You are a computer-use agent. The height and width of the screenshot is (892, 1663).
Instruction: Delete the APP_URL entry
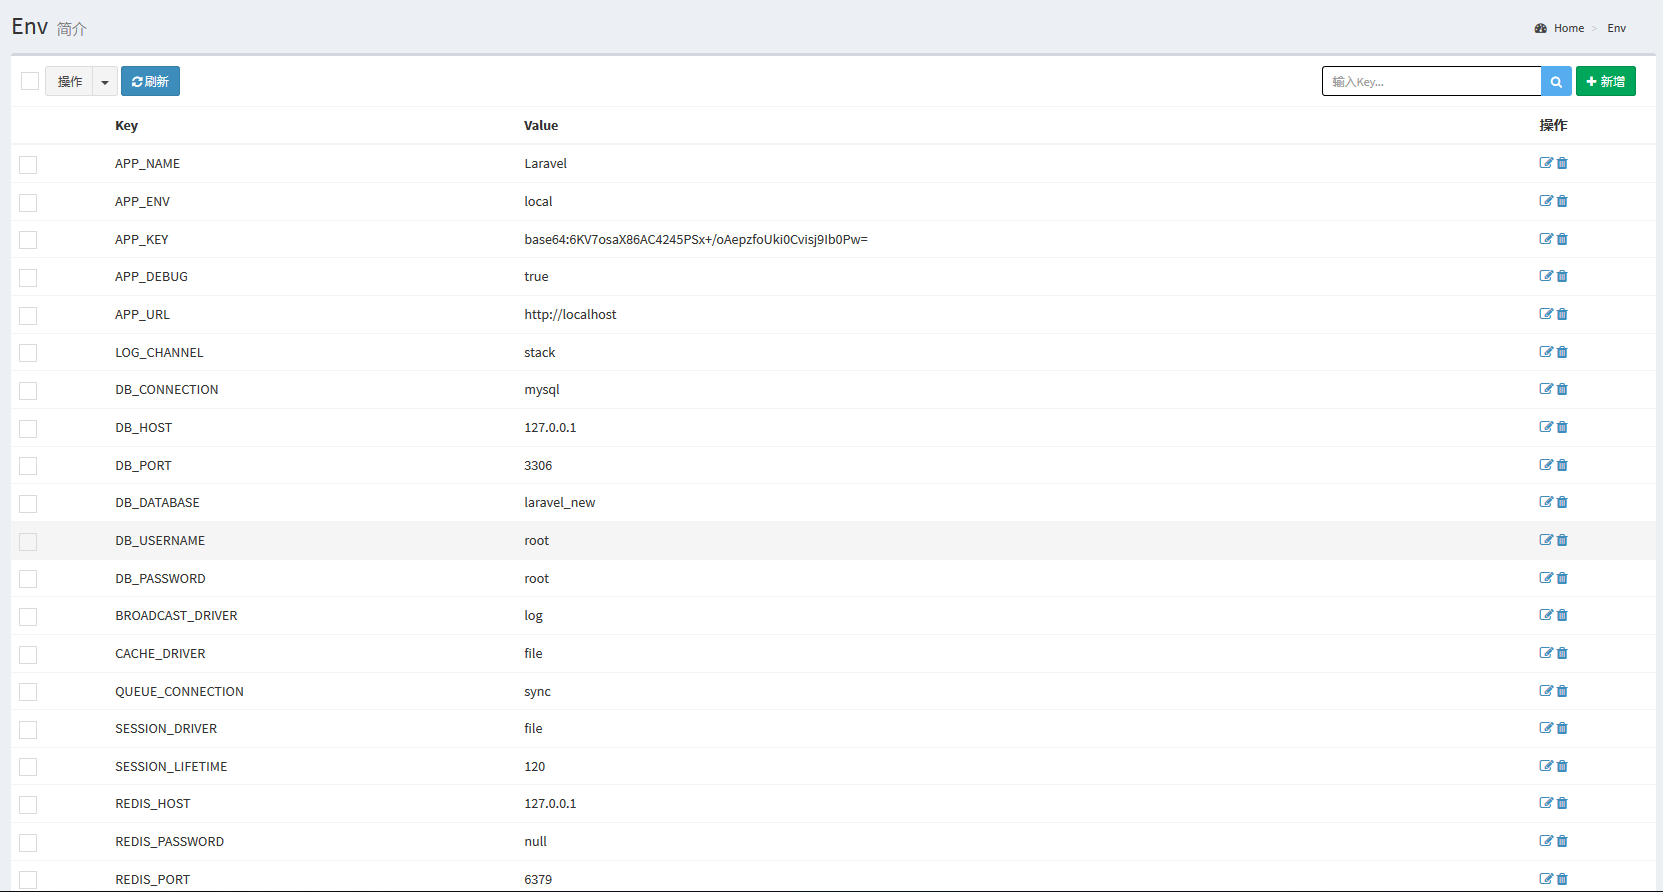click(1562, 314)
